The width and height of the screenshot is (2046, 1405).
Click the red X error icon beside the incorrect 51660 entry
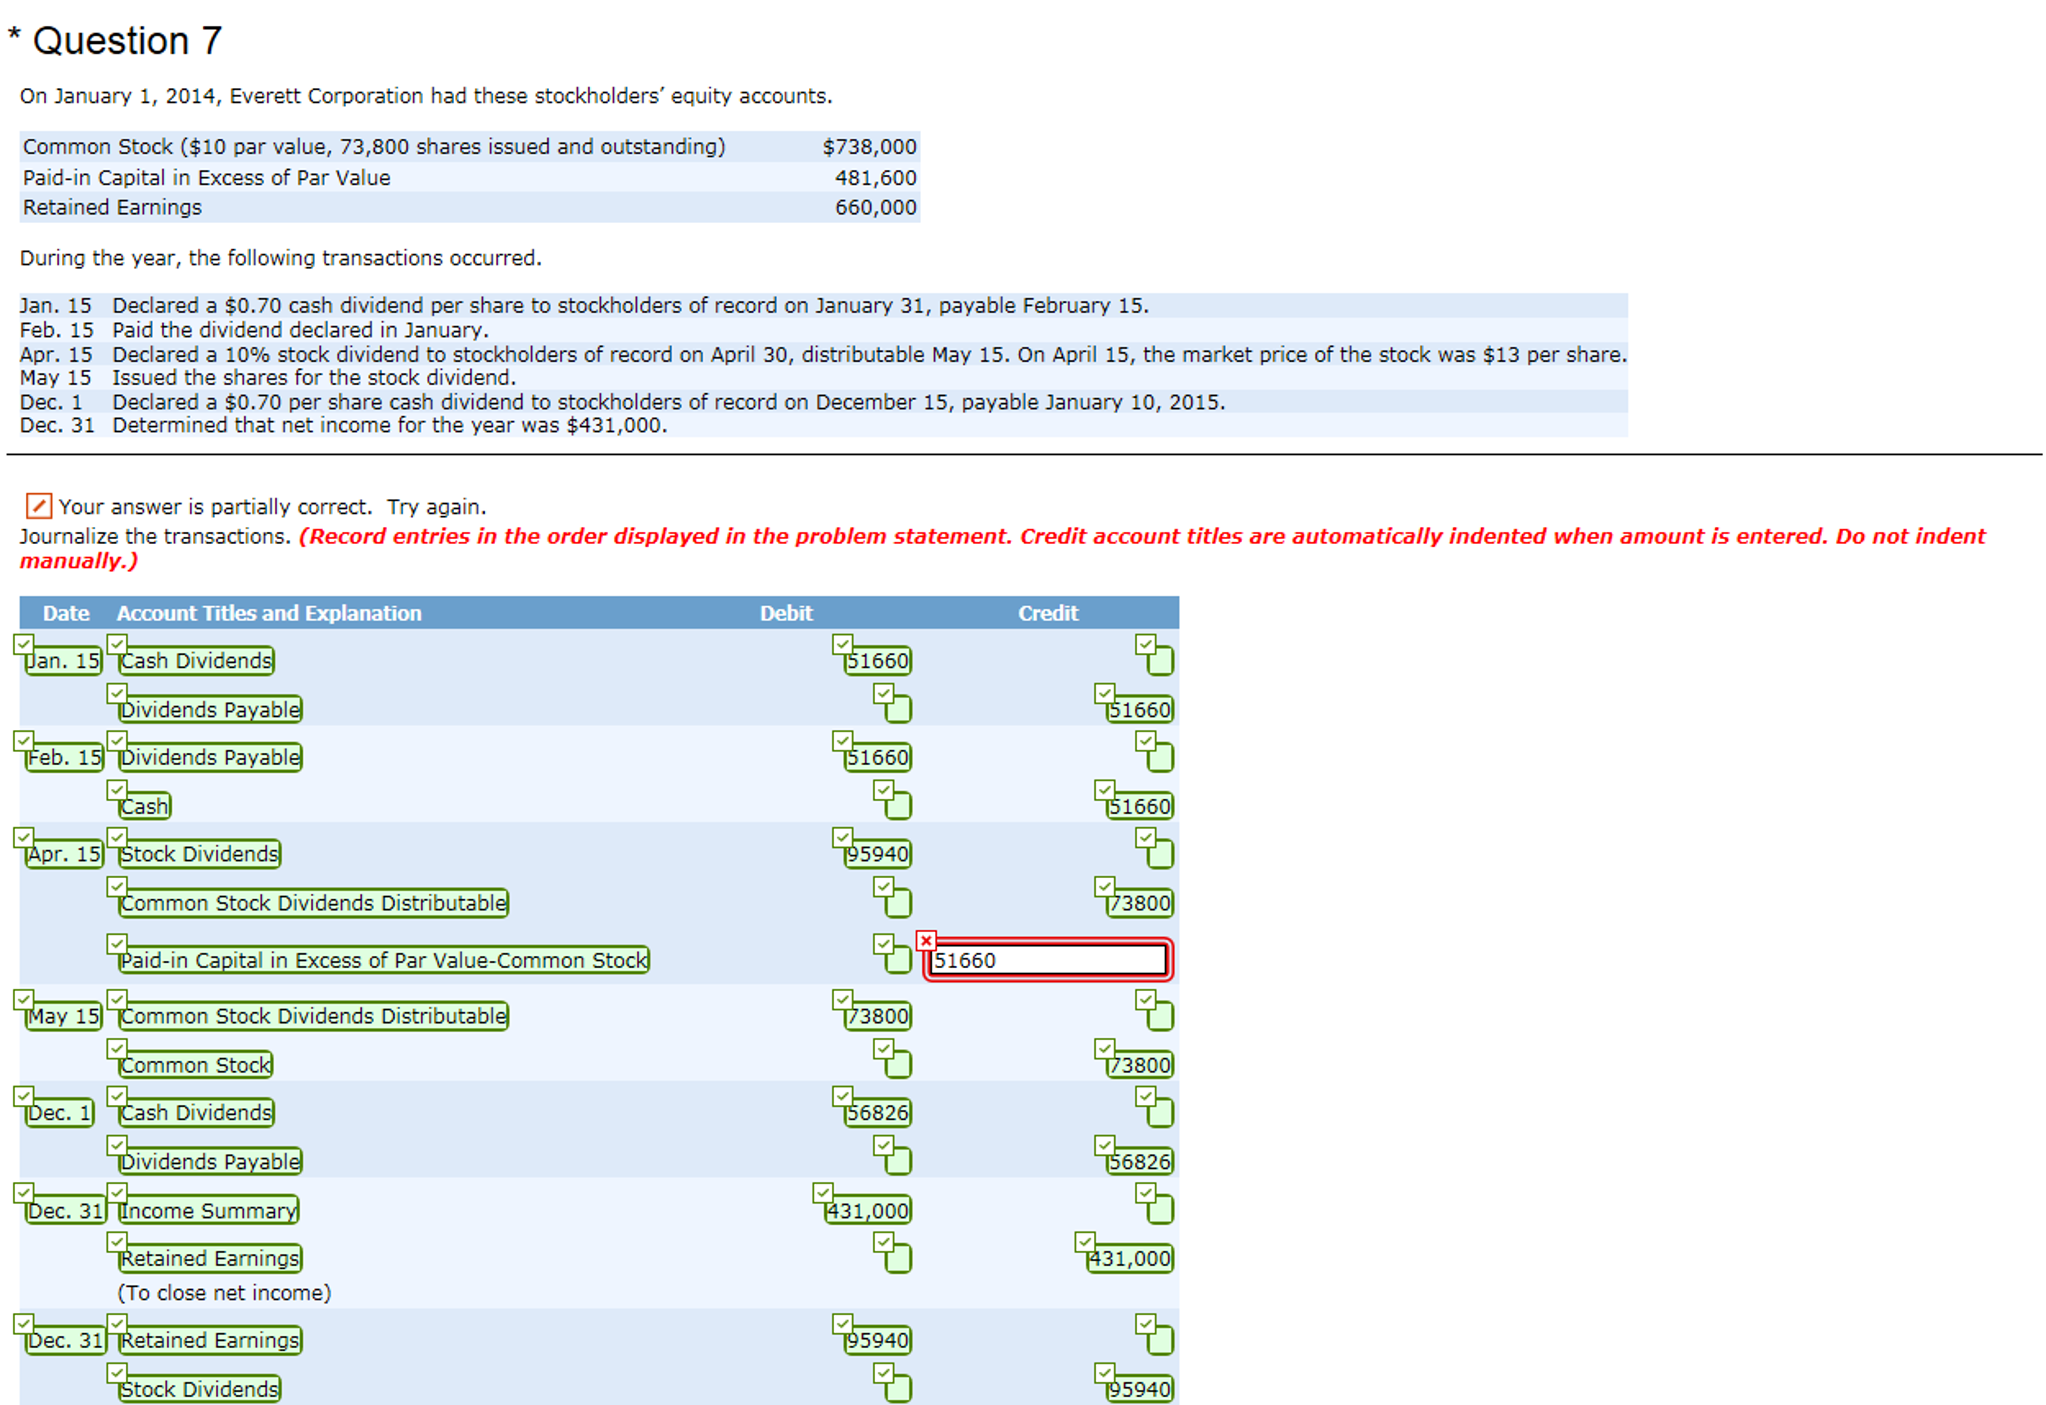click(926, 940)
